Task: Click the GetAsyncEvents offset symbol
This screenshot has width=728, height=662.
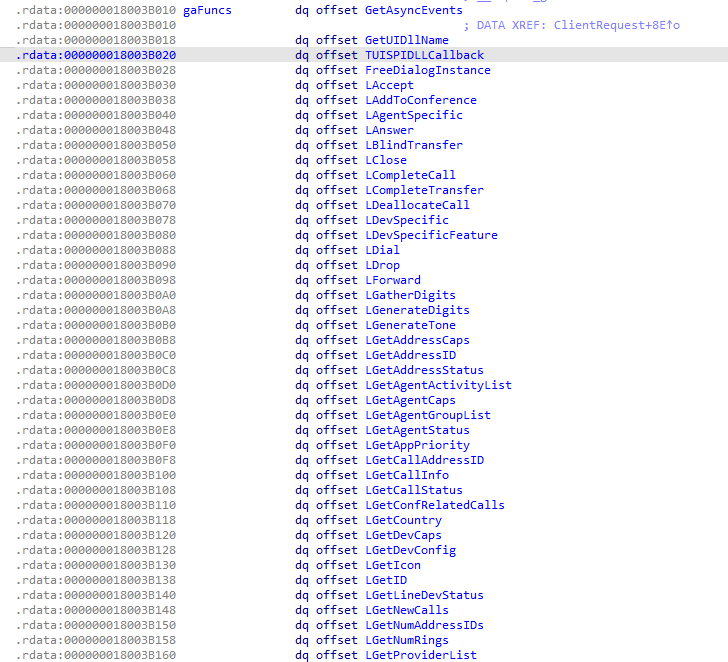Action: point(414,10)
